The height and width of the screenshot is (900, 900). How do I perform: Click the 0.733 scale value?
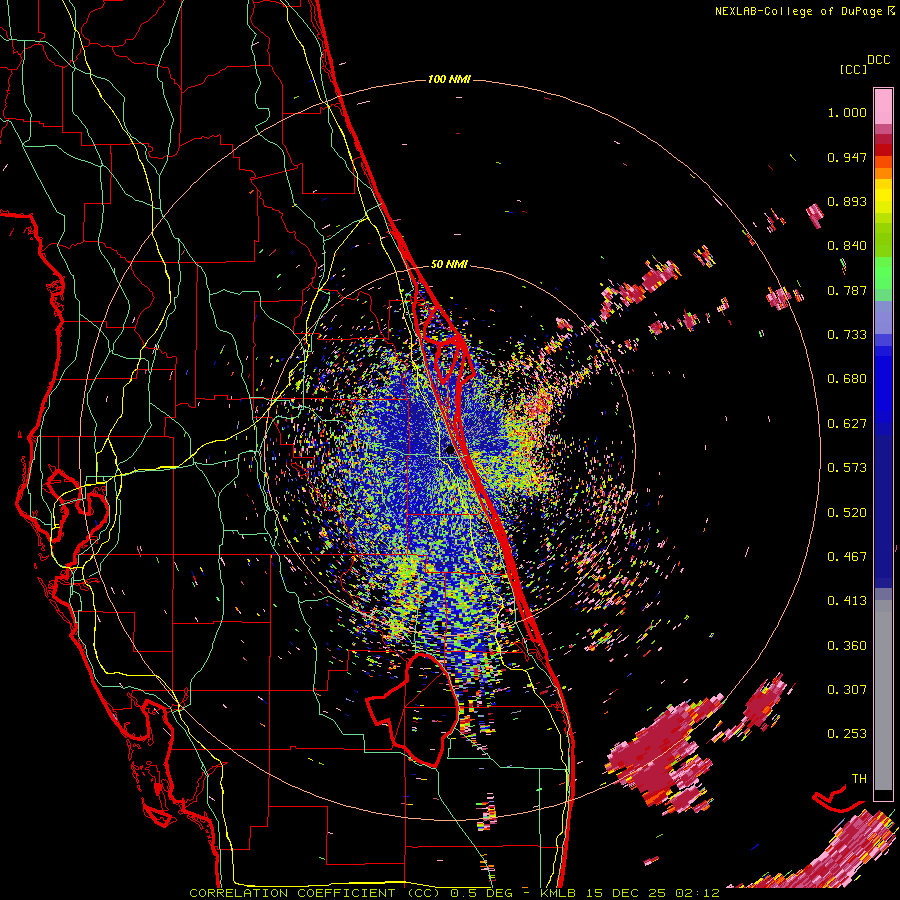tap(847, 335)
